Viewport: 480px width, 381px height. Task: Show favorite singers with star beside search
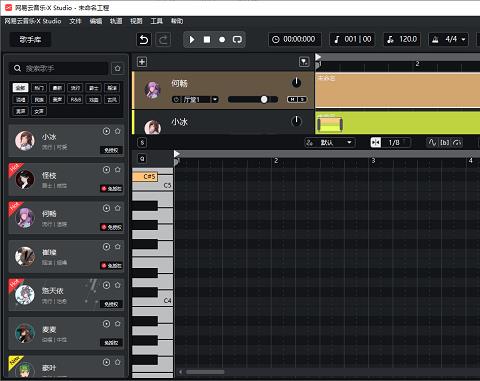(117, 68)
